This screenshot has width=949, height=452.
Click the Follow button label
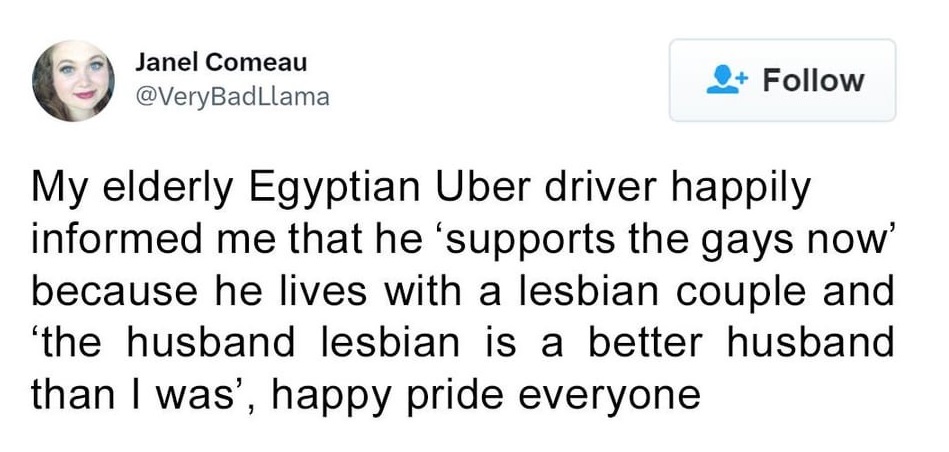[813, 80]
